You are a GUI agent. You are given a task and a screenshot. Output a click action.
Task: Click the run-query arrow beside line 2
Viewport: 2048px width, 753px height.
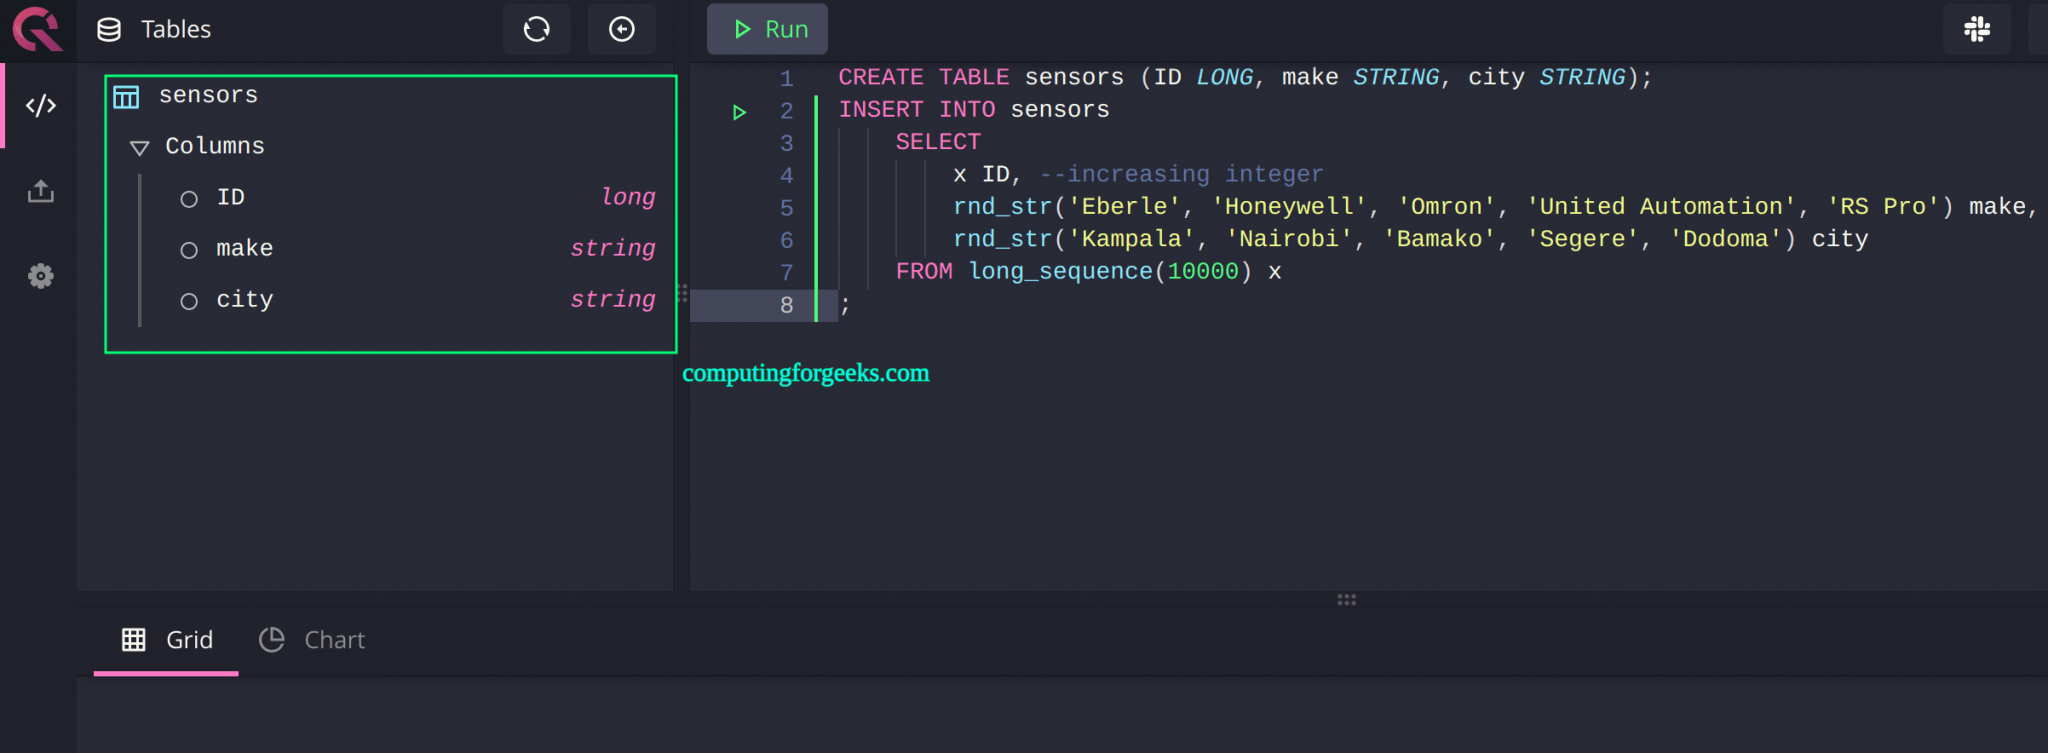pos(739,112)
